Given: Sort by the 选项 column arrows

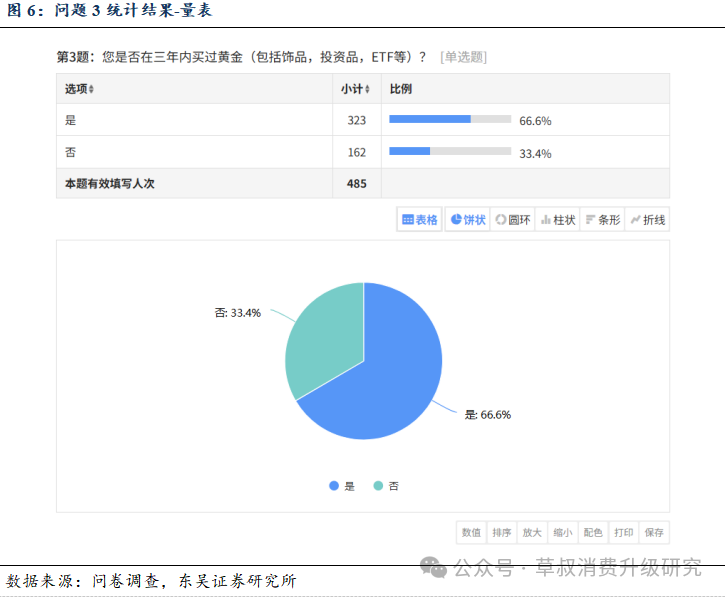Looking at the screenshot, I should click(x=91, y=89).
